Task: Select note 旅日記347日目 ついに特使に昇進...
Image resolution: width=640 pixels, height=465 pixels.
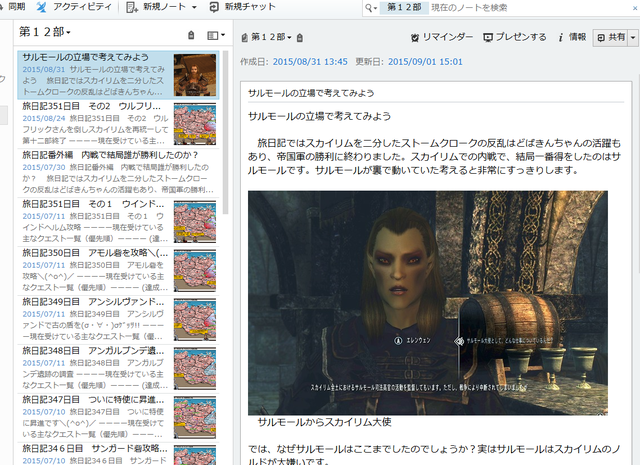Action: [118, 418]
